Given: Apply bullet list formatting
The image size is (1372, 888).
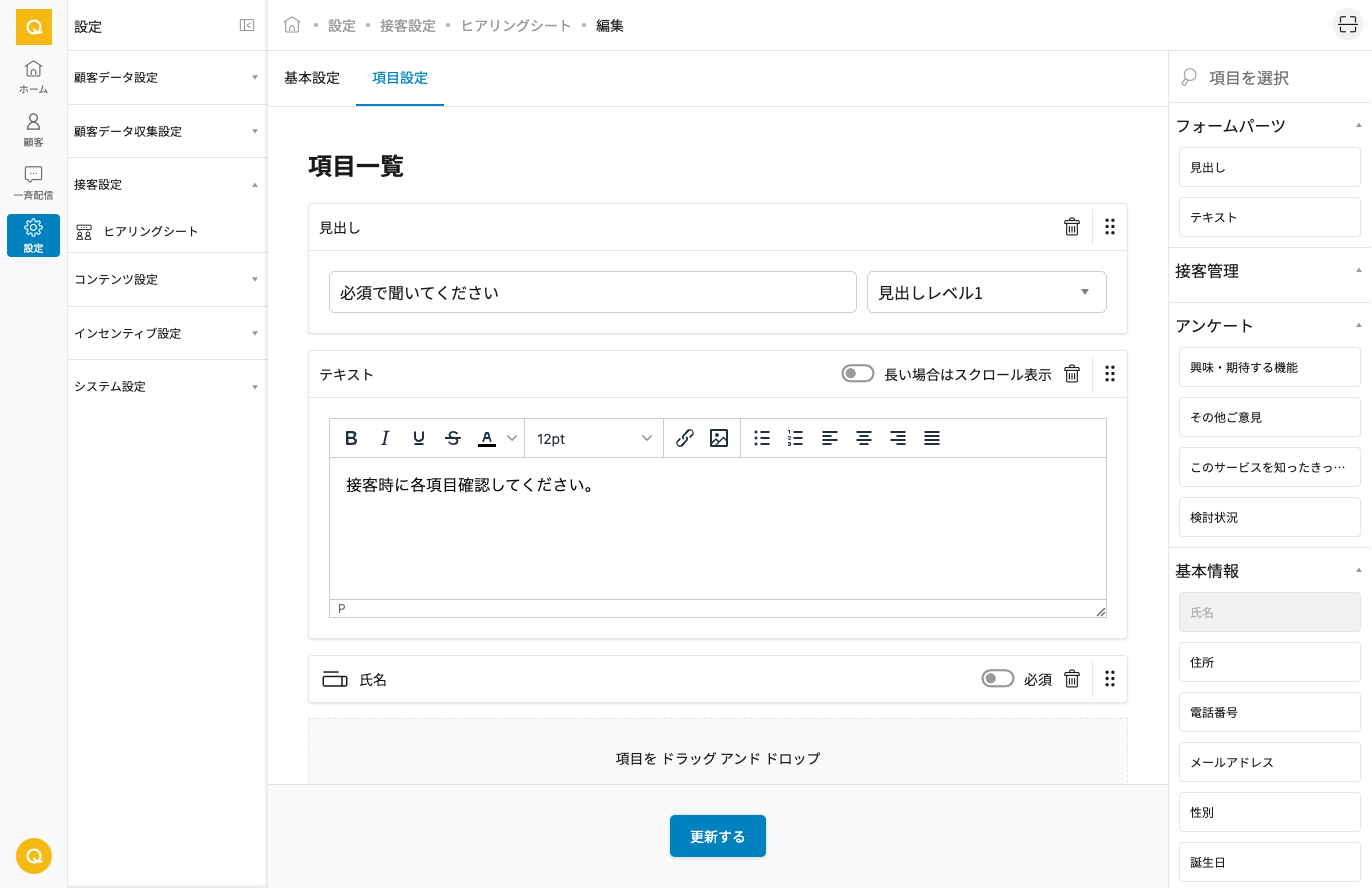Looking at the screenshot, I should pyautogui.click(x=762, y=438).
